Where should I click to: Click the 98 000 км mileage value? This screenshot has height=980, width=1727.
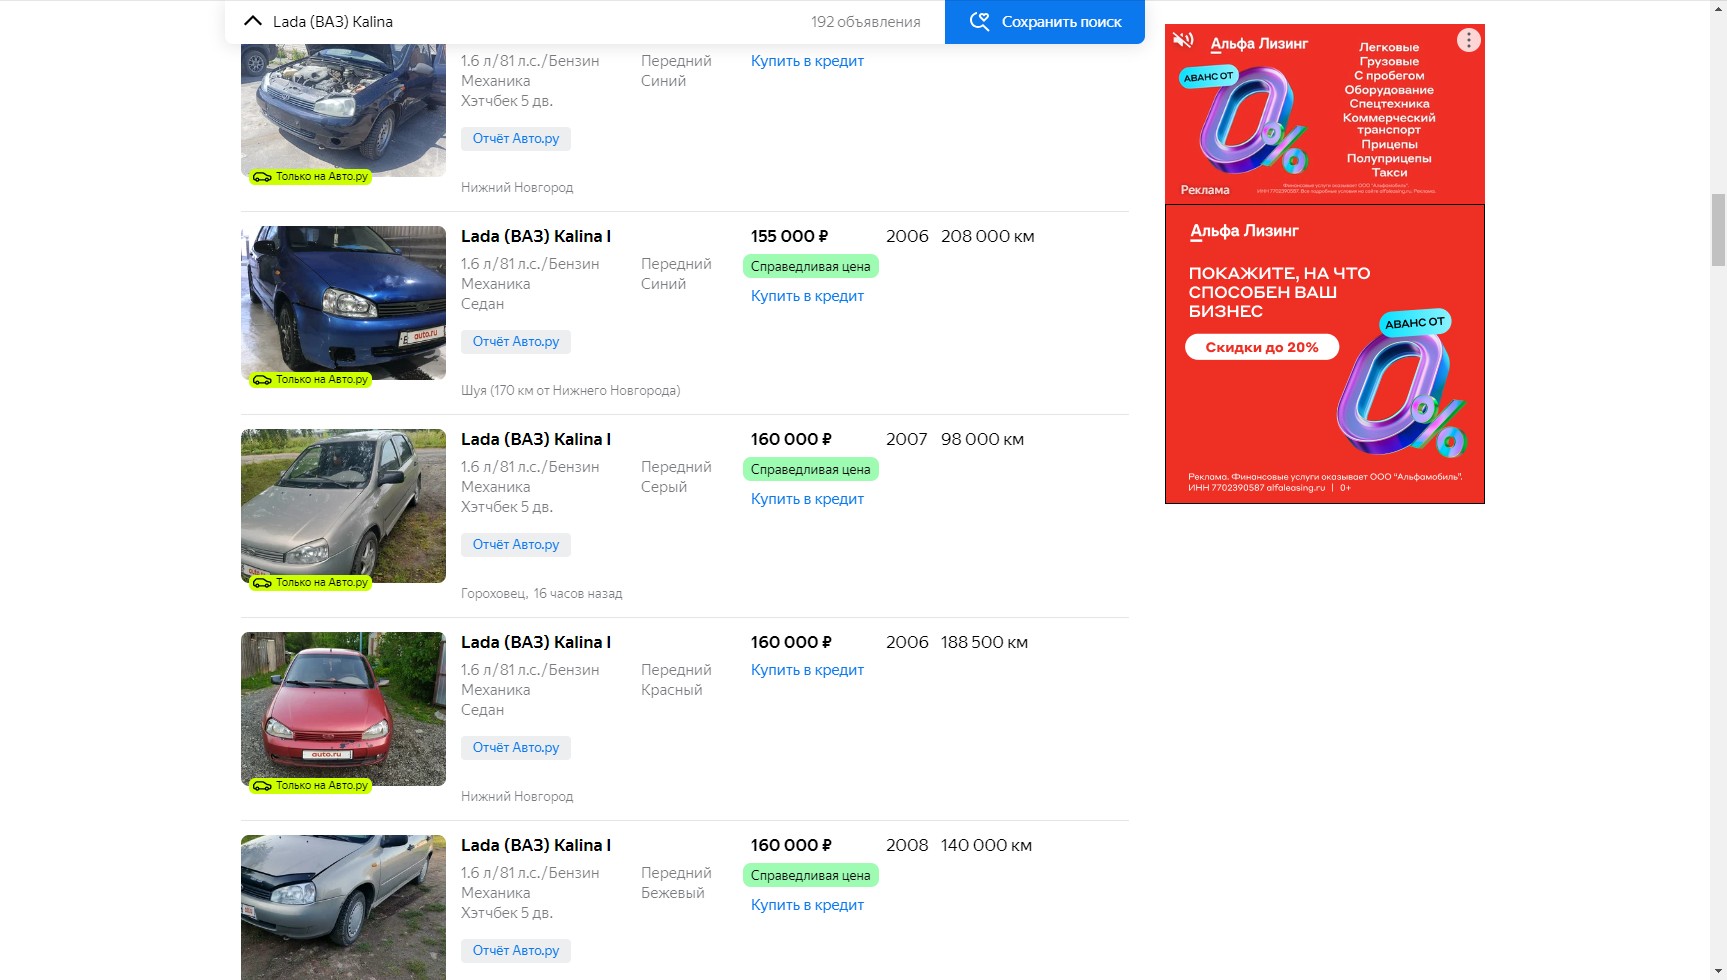pyautogui.click(x=982, y=439)
